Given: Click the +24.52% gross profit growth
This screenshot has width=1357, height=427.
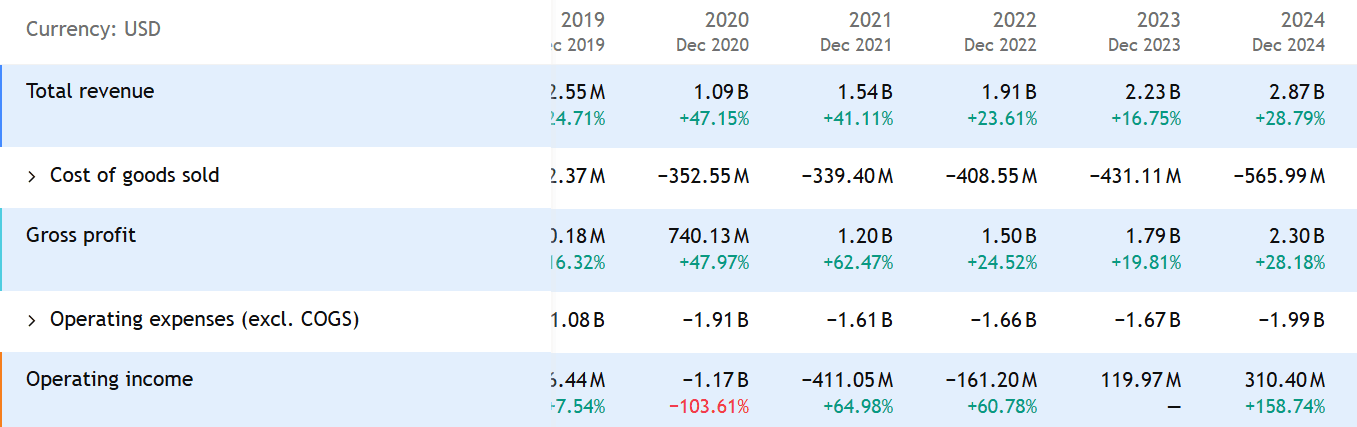Looking at the screenshot, I should coord(1001,262).
